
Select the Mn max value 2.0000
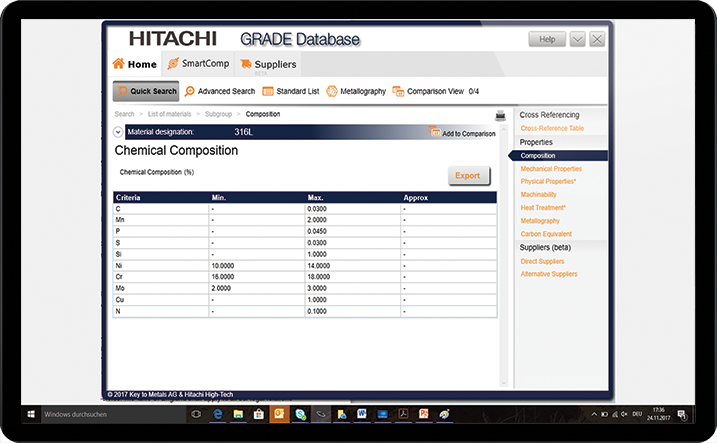click(x=317, y=220)
